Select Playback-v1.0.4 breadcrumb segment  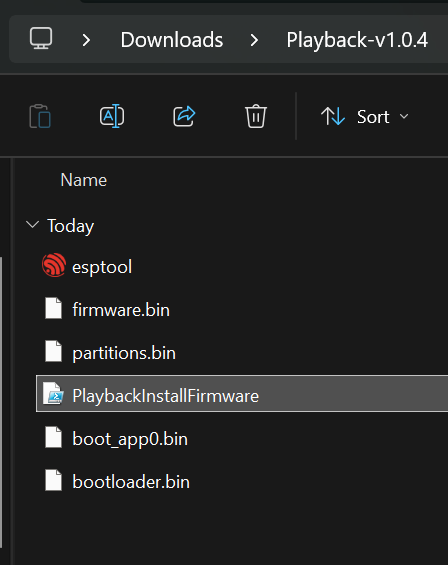point(357,40)
